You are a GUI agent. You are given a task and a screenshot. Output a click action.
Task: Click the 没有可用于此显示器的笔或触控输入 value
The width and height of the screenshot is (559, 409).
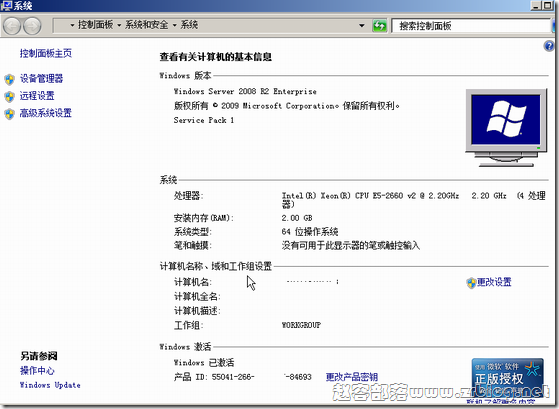[351, 246]
